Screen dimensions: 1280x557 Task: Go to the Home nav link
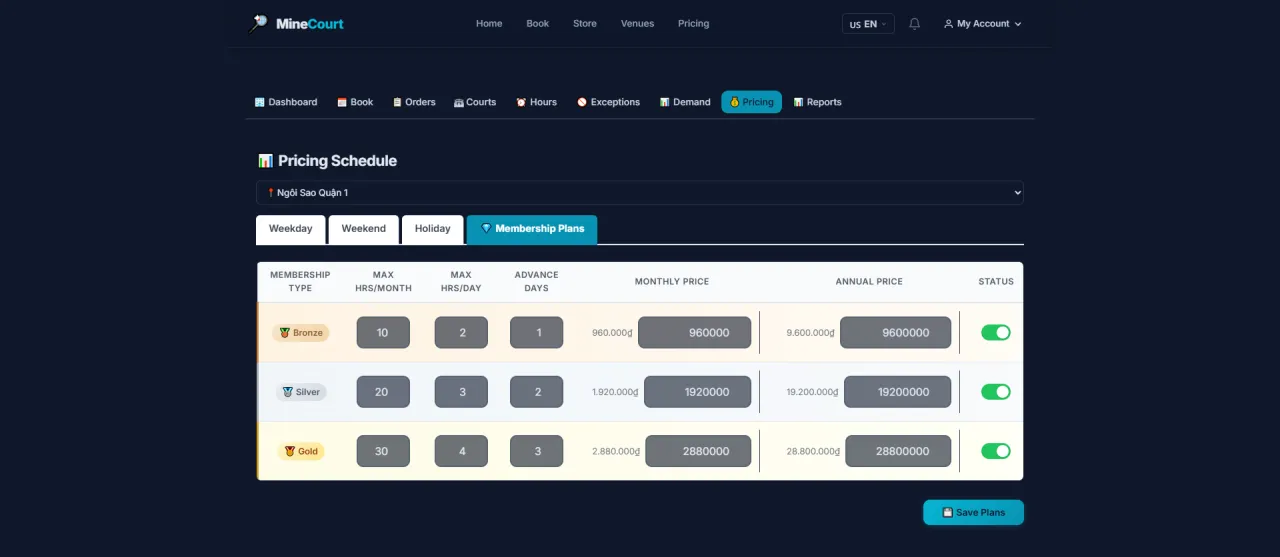489,24
